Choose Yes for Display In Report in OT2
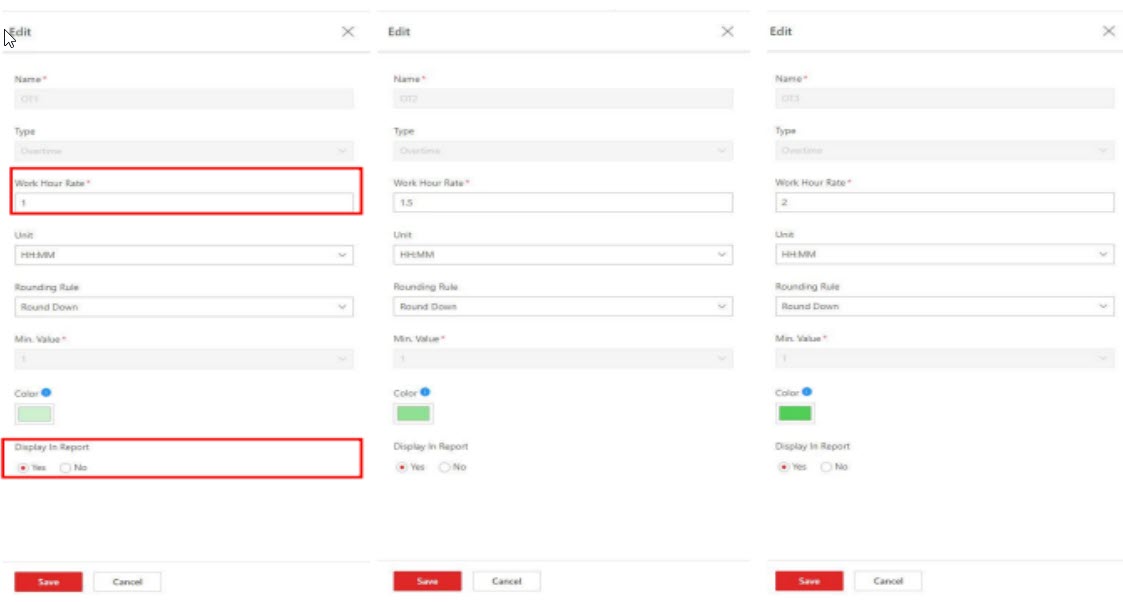 tap(403, 467)
